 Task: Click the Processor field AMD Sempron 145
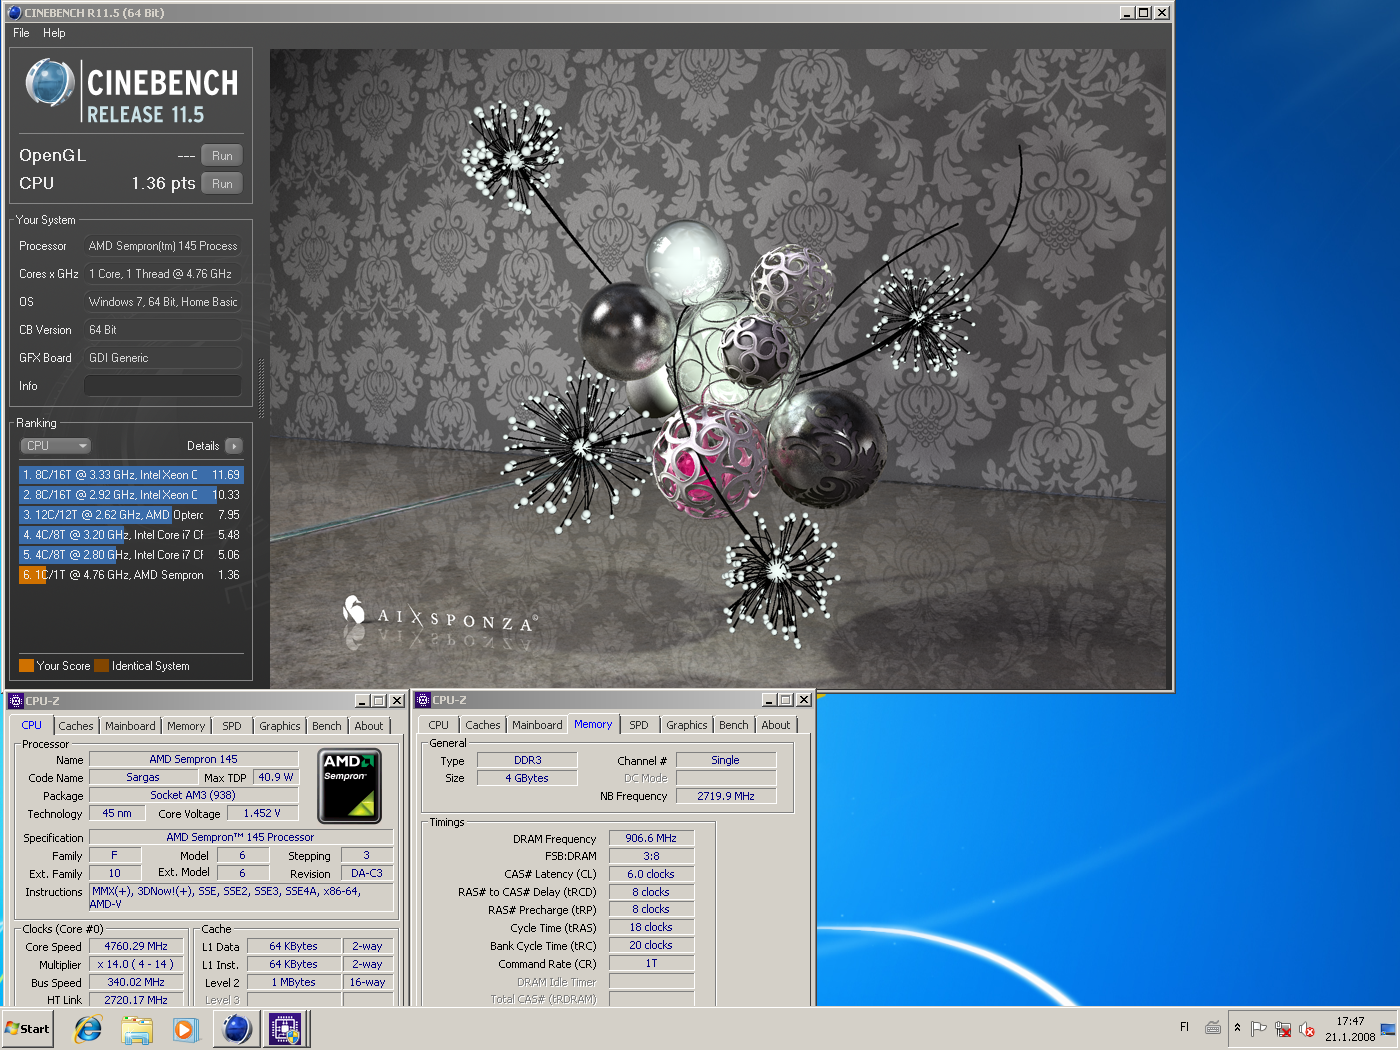pos(163,246)
